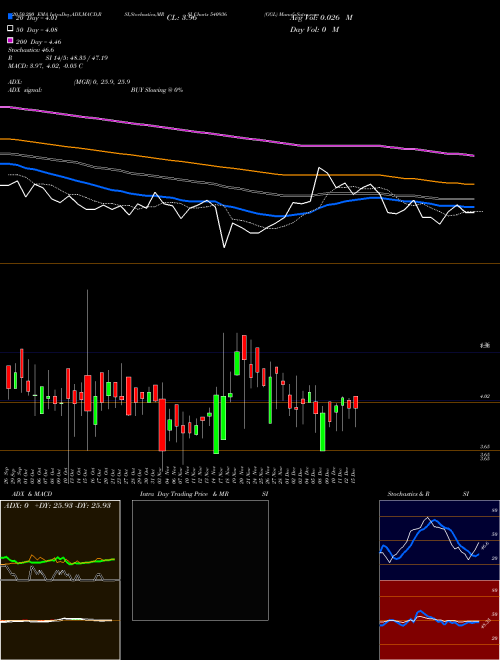The width and height of the screenshot is (500, 660).
Task: Select the '20 Day - 4.01' legend label
Action: pyautogui.click(x=36, y=18)
